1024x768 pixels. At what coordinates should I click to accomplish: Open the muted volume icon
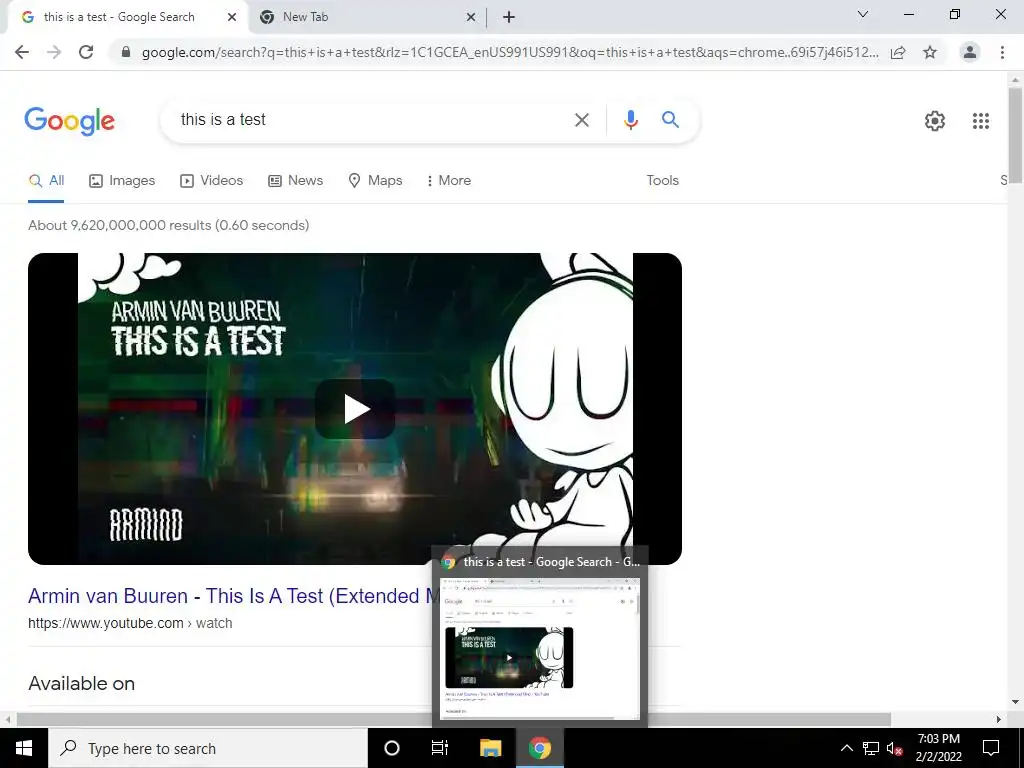pos(894,748)
